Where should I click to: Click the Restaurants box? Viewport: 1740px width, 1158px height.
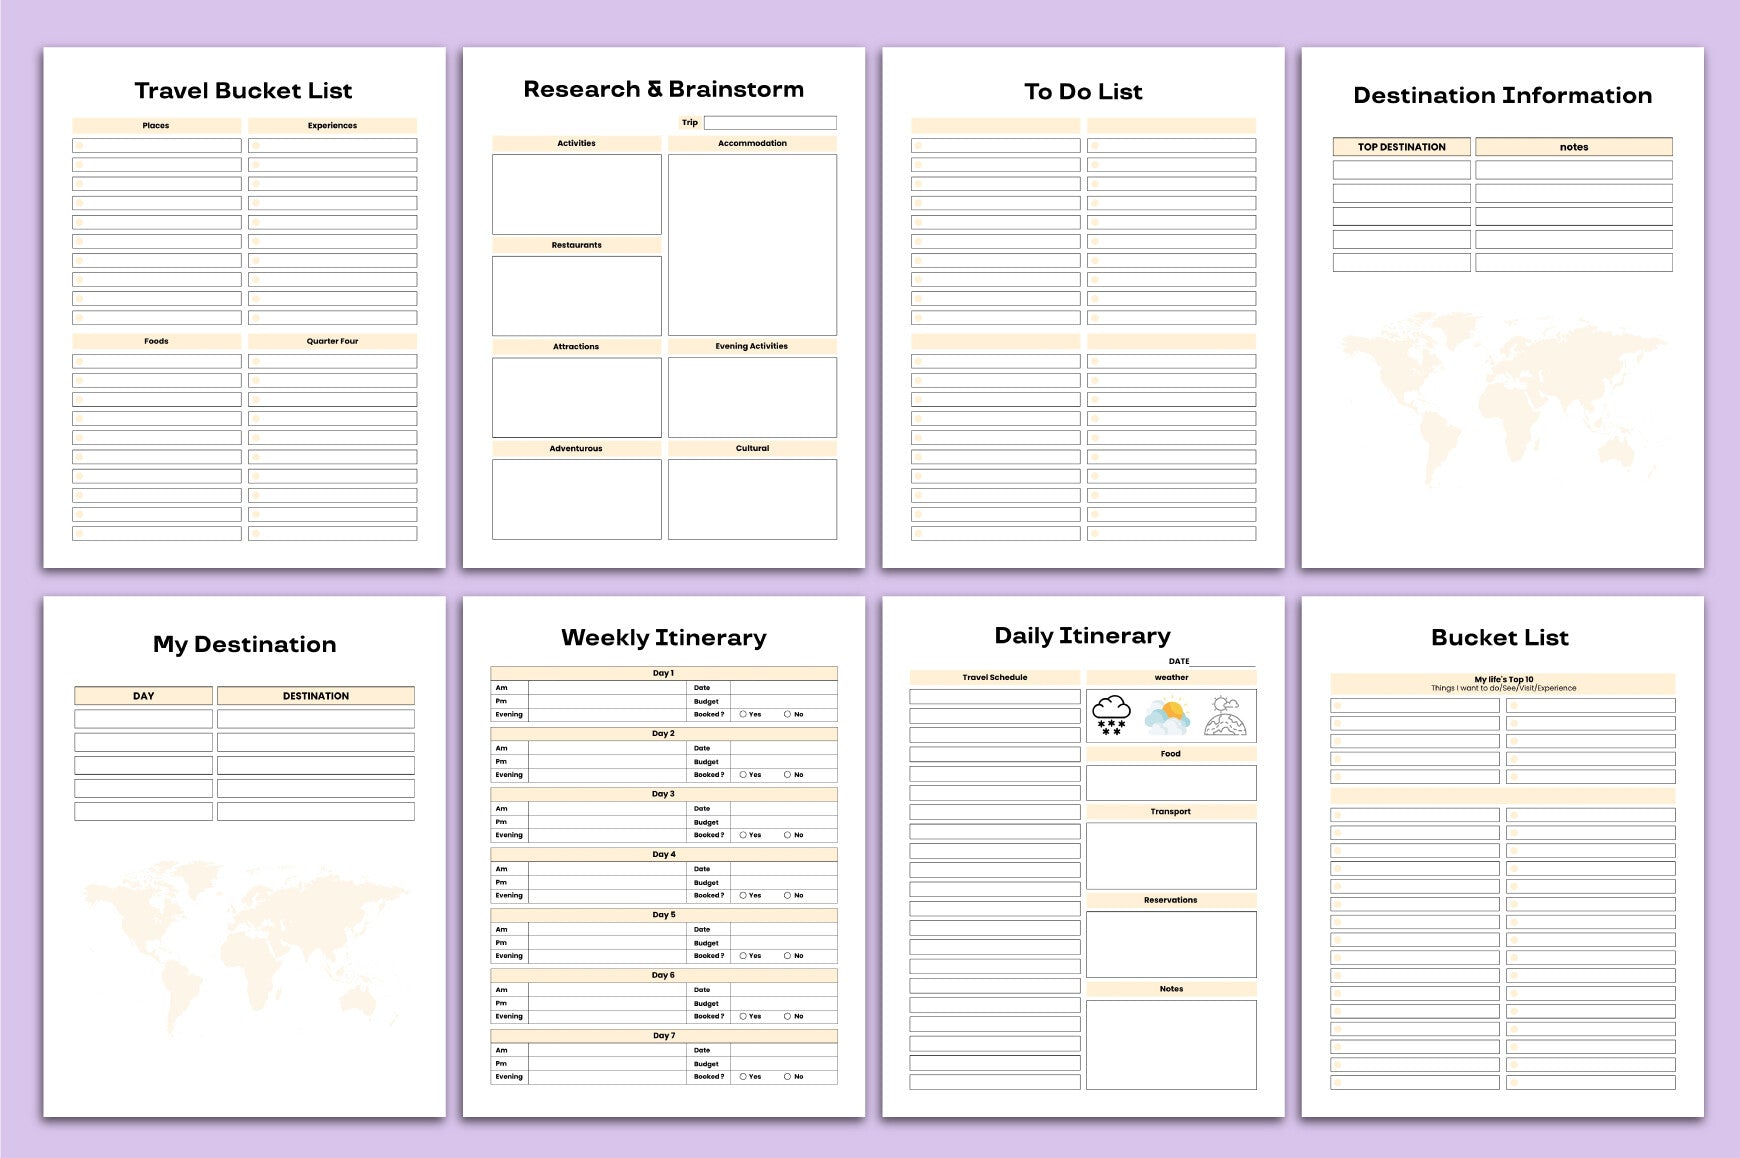576,296
